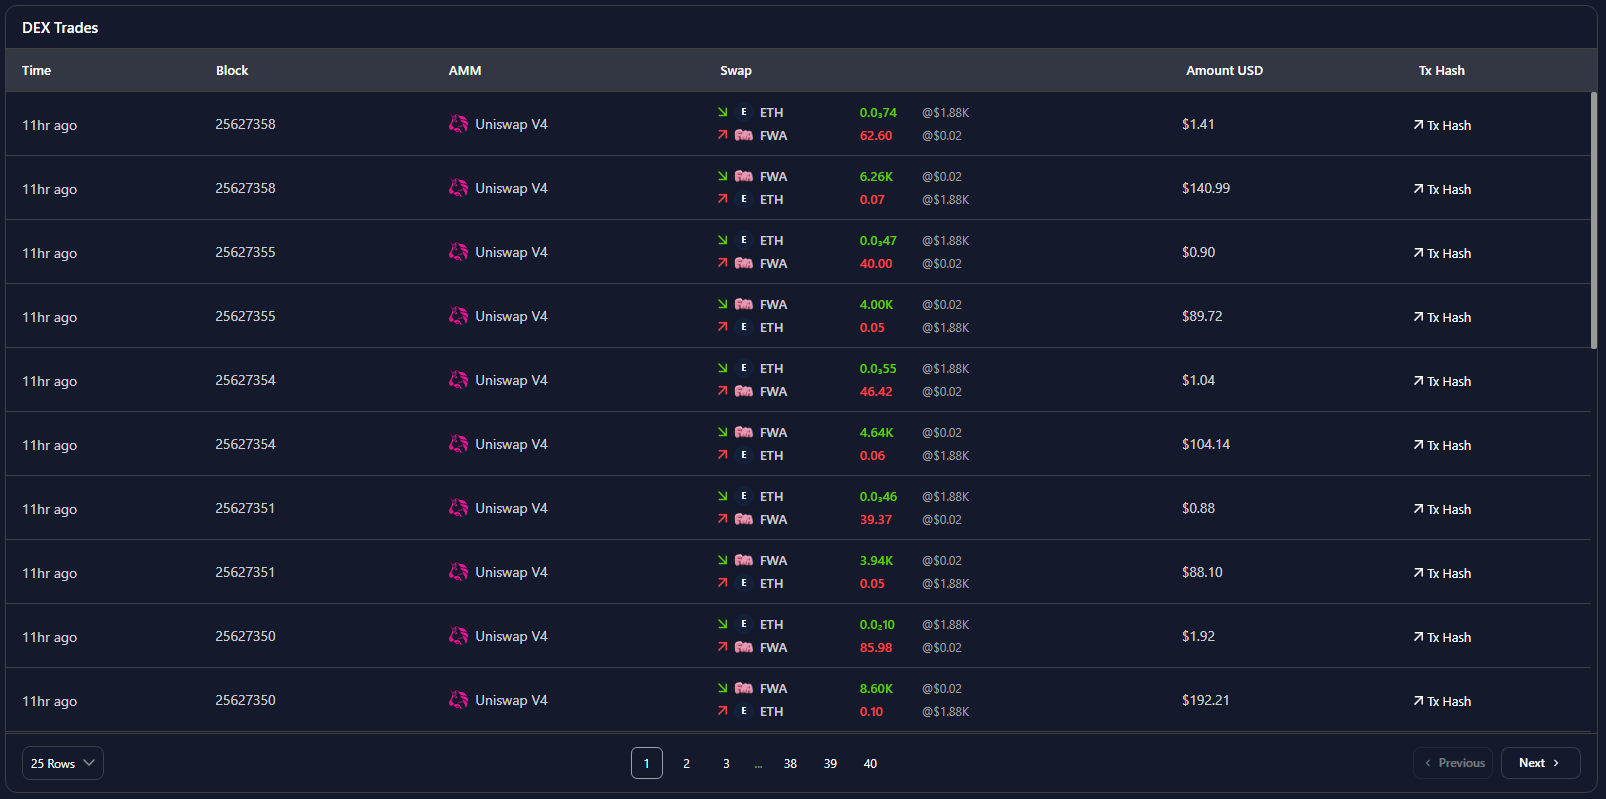Viewport: 1606px width, 799px height.
Task: Click the Uniswap unicorn icon in the $192.21 row
Action: click(x=458, y=700)
